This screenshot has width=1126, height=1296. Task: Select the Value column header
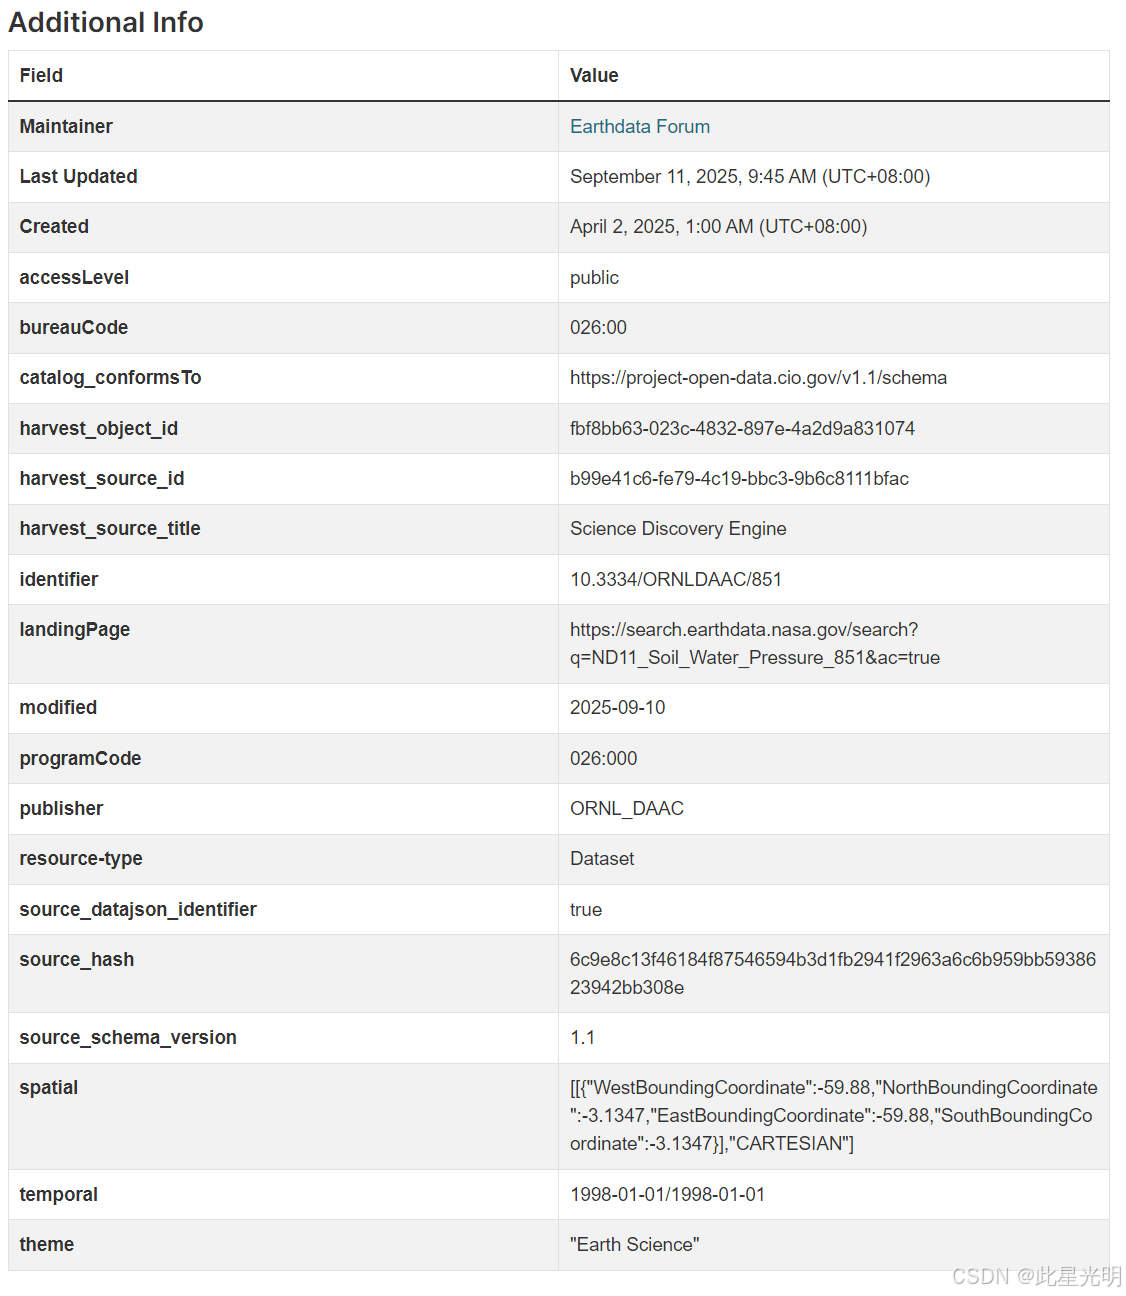click(594, 76)
